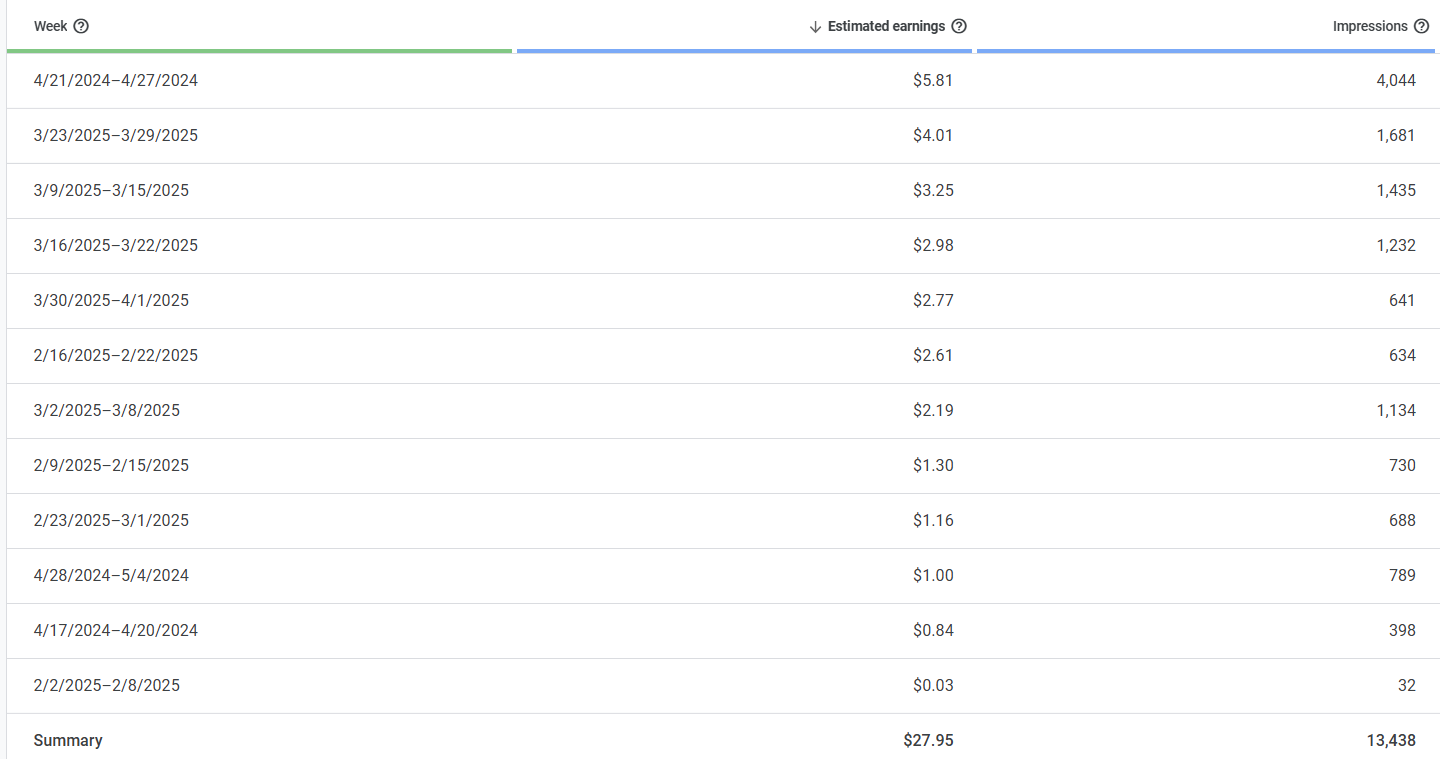Image resolution: width=1440 pixels, height=759 pixels.
Task: Select the 4/21/2024–4/27/2024 week row
Action: click(115, 80)
